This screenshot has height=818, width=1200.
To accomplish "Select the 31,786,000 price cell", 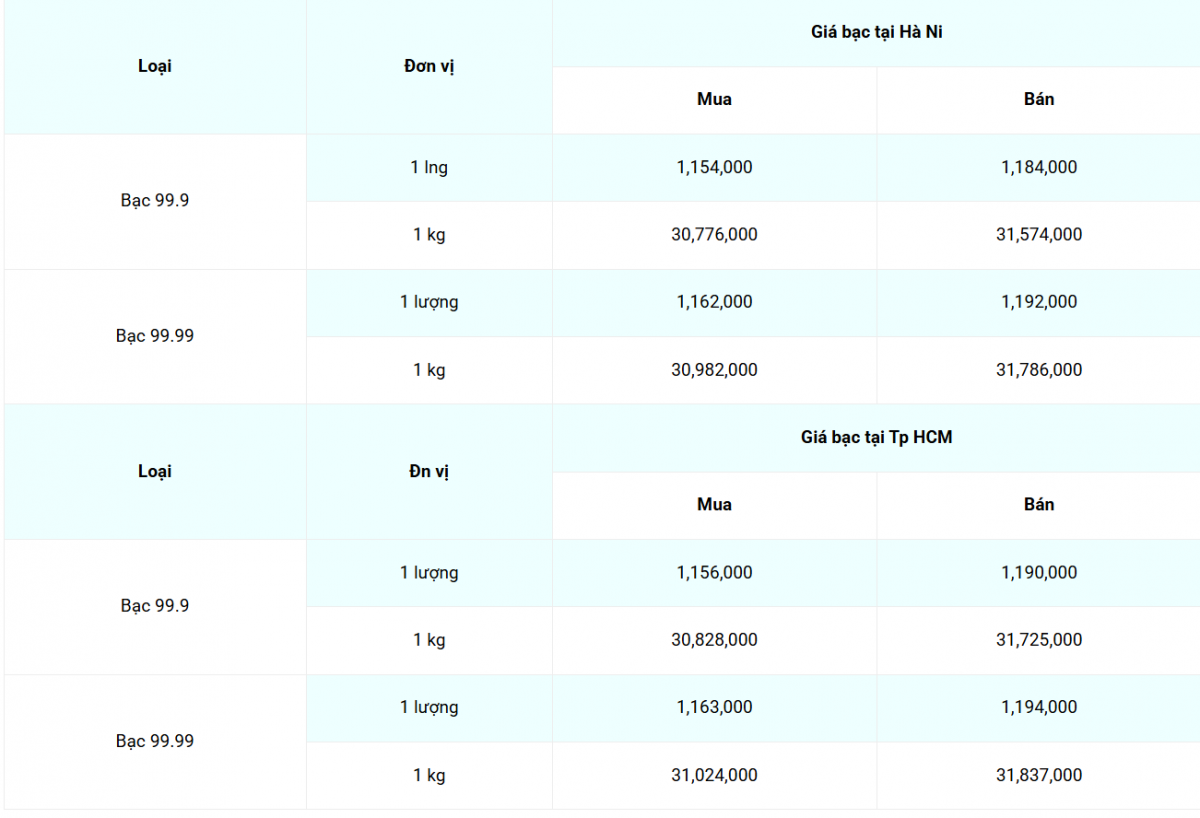I will click(1039, 369).
